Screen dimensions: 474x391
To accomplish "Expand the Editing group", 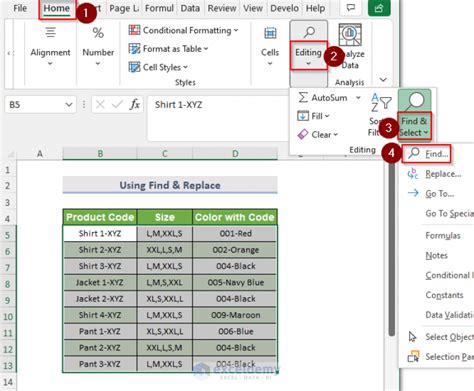I will tap(308, 55).
